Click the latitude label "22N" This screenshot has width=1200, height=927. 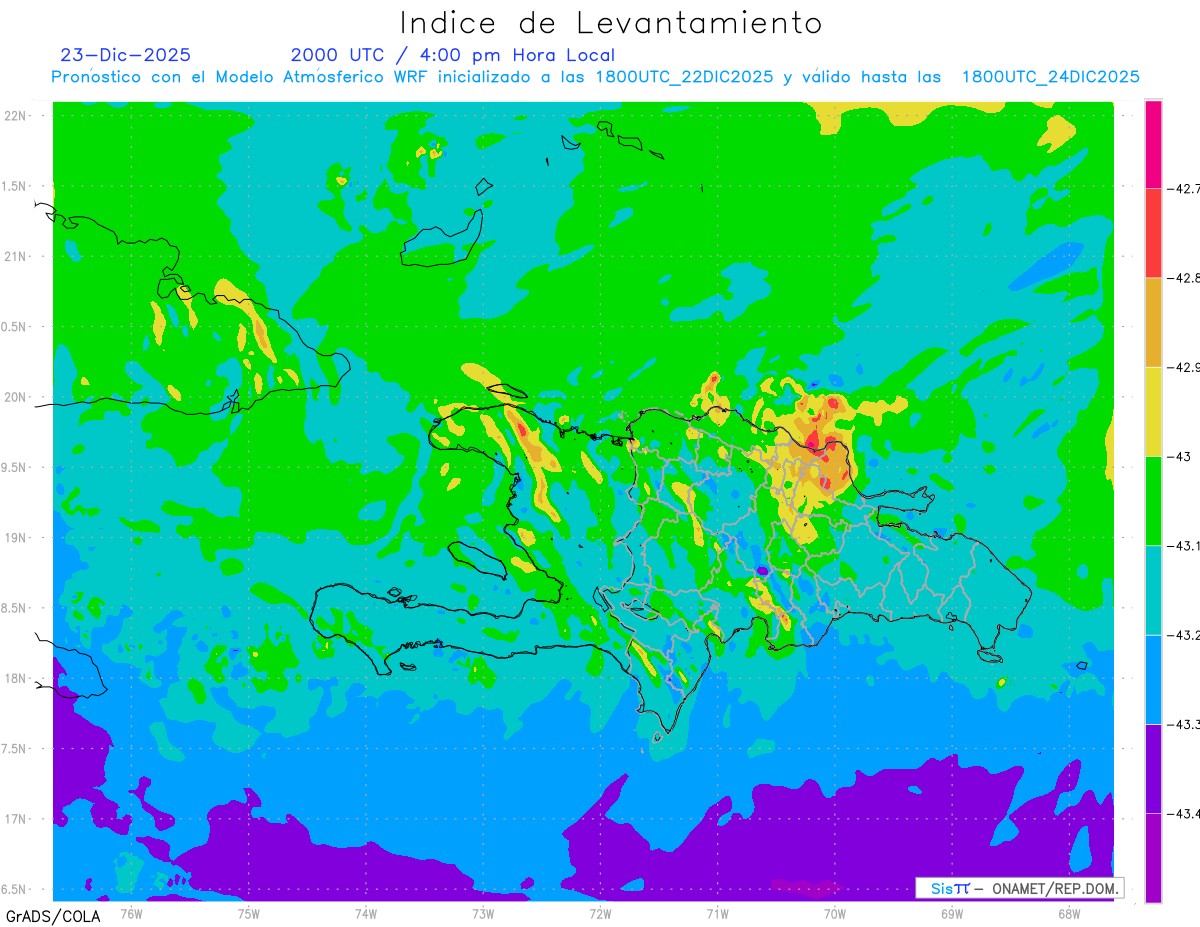(16, 116)
